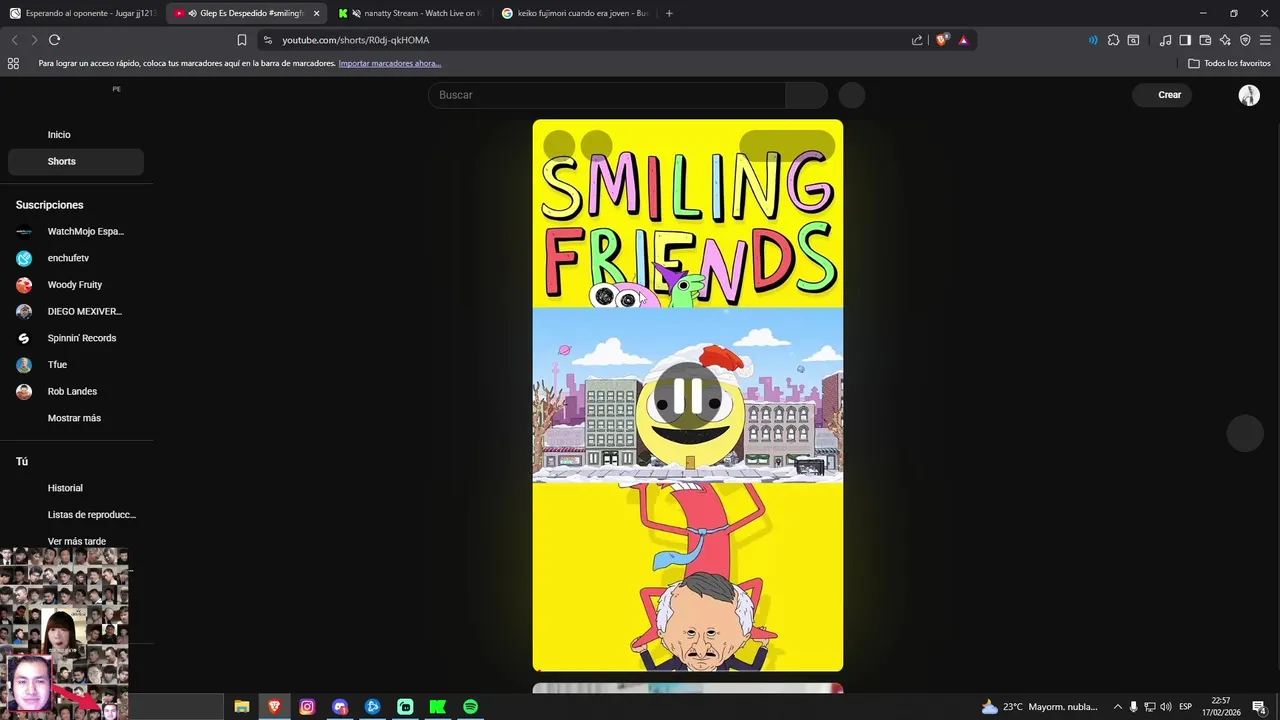Open the weather widget showing 23°C
1280x720 pixels.
(x=1039, y=707)
